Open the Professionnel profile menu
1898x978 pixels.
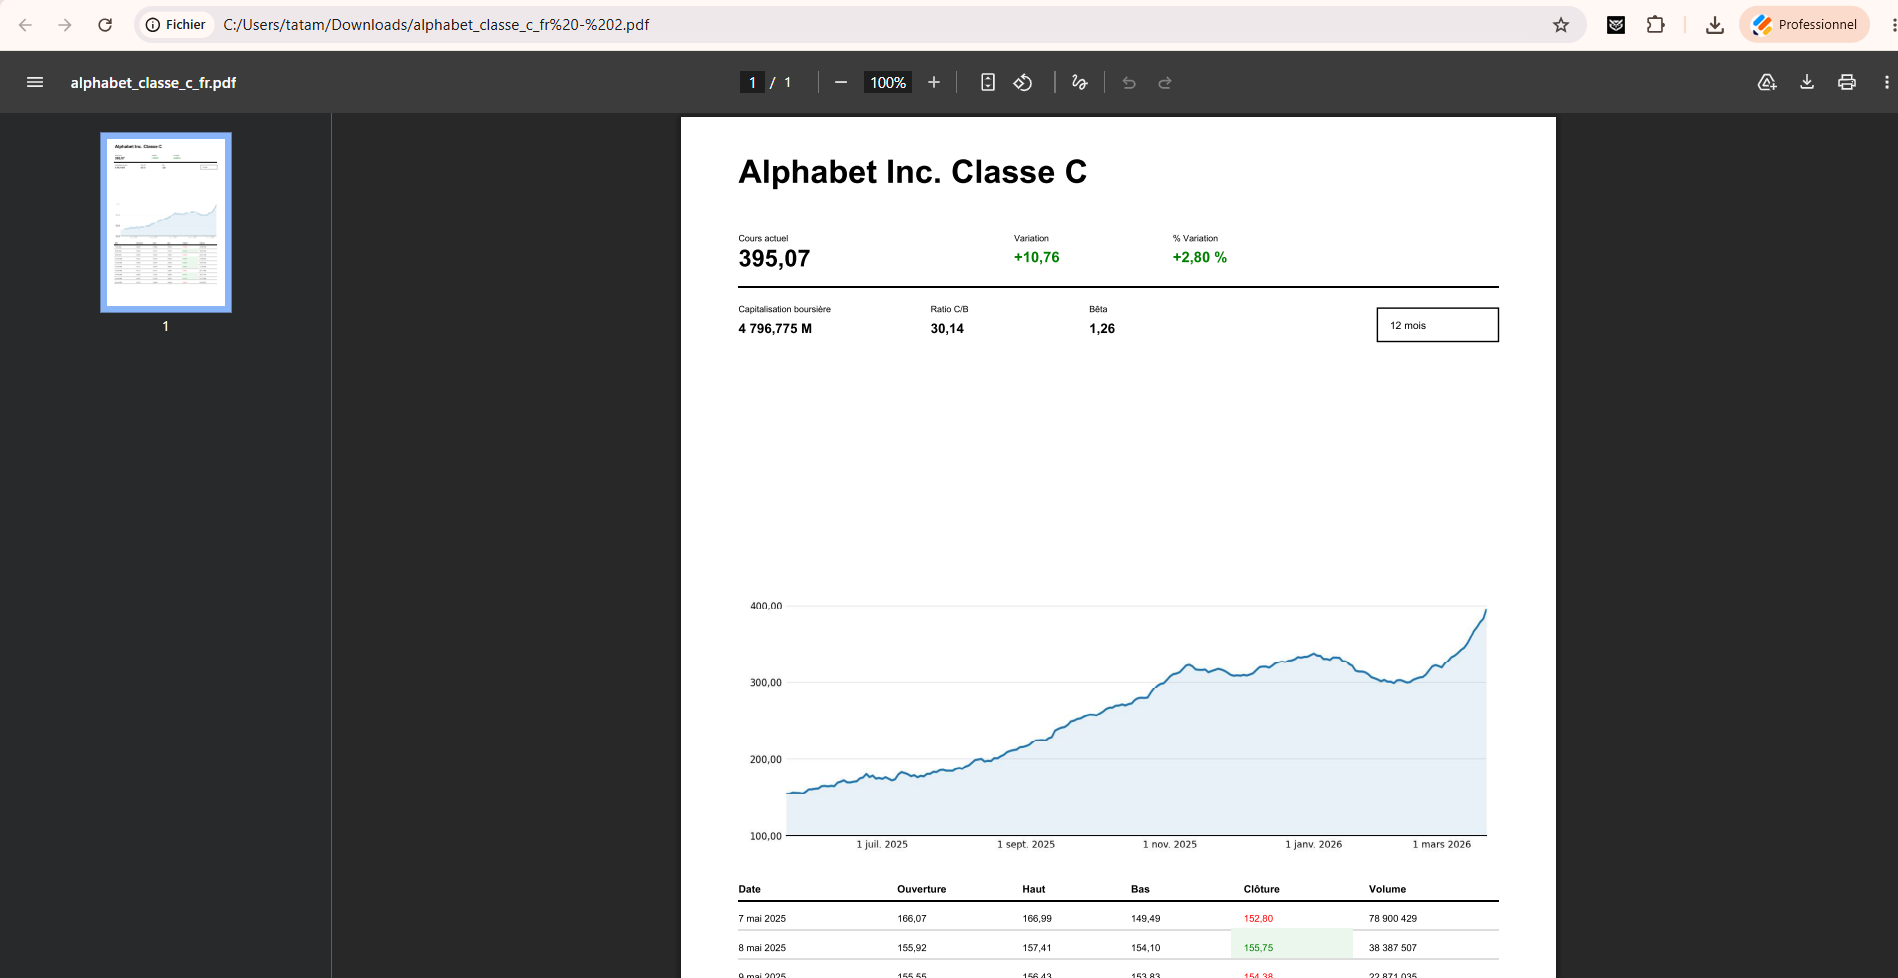pos(1805,25)
